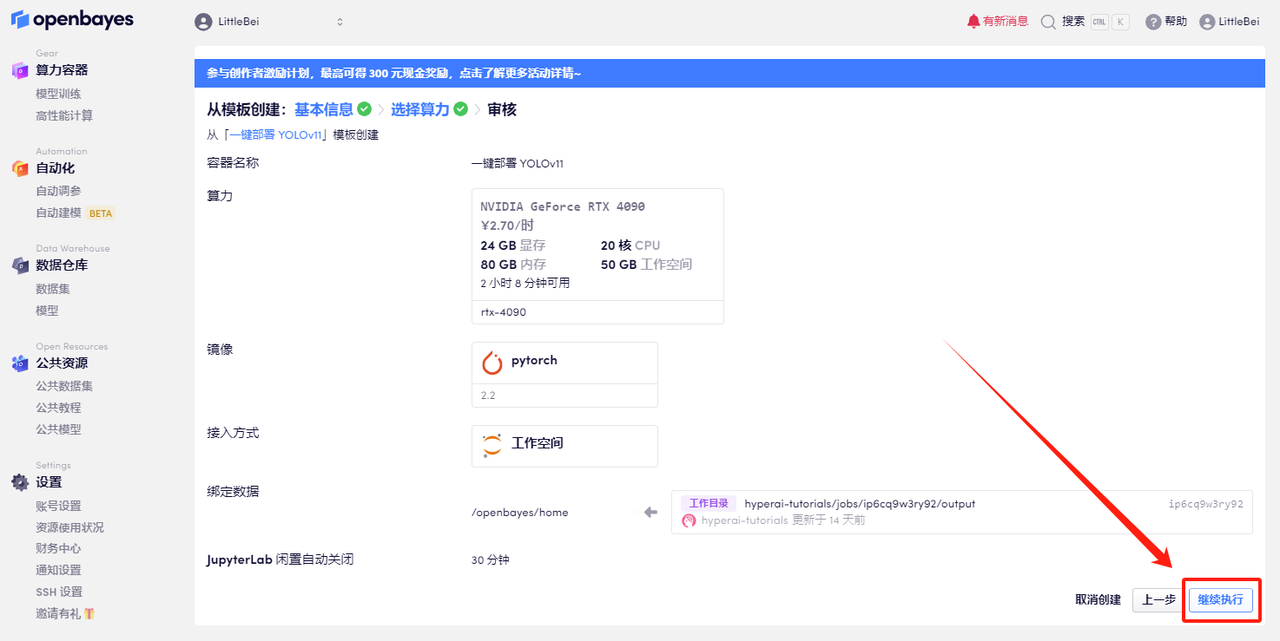Click the 自动化 sidebar icon

[x=20, y=168]
